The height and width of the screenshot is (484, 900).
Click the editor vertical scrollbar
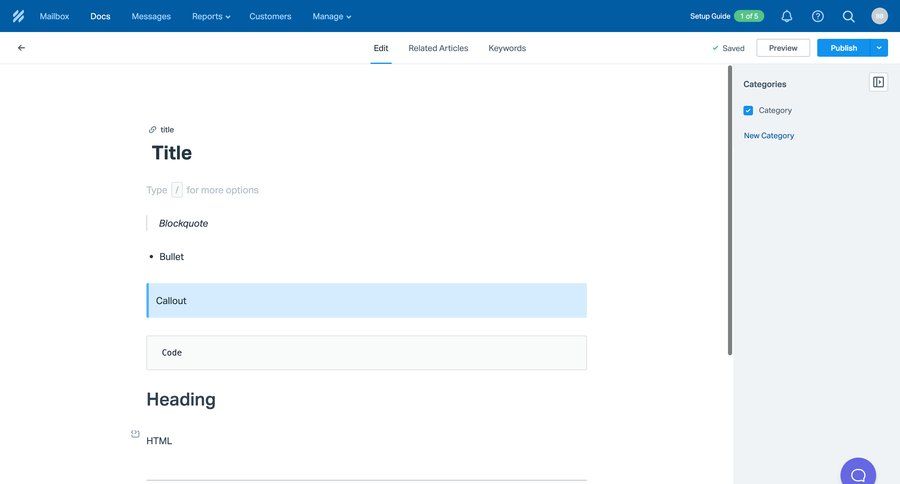tap(730, 210)
